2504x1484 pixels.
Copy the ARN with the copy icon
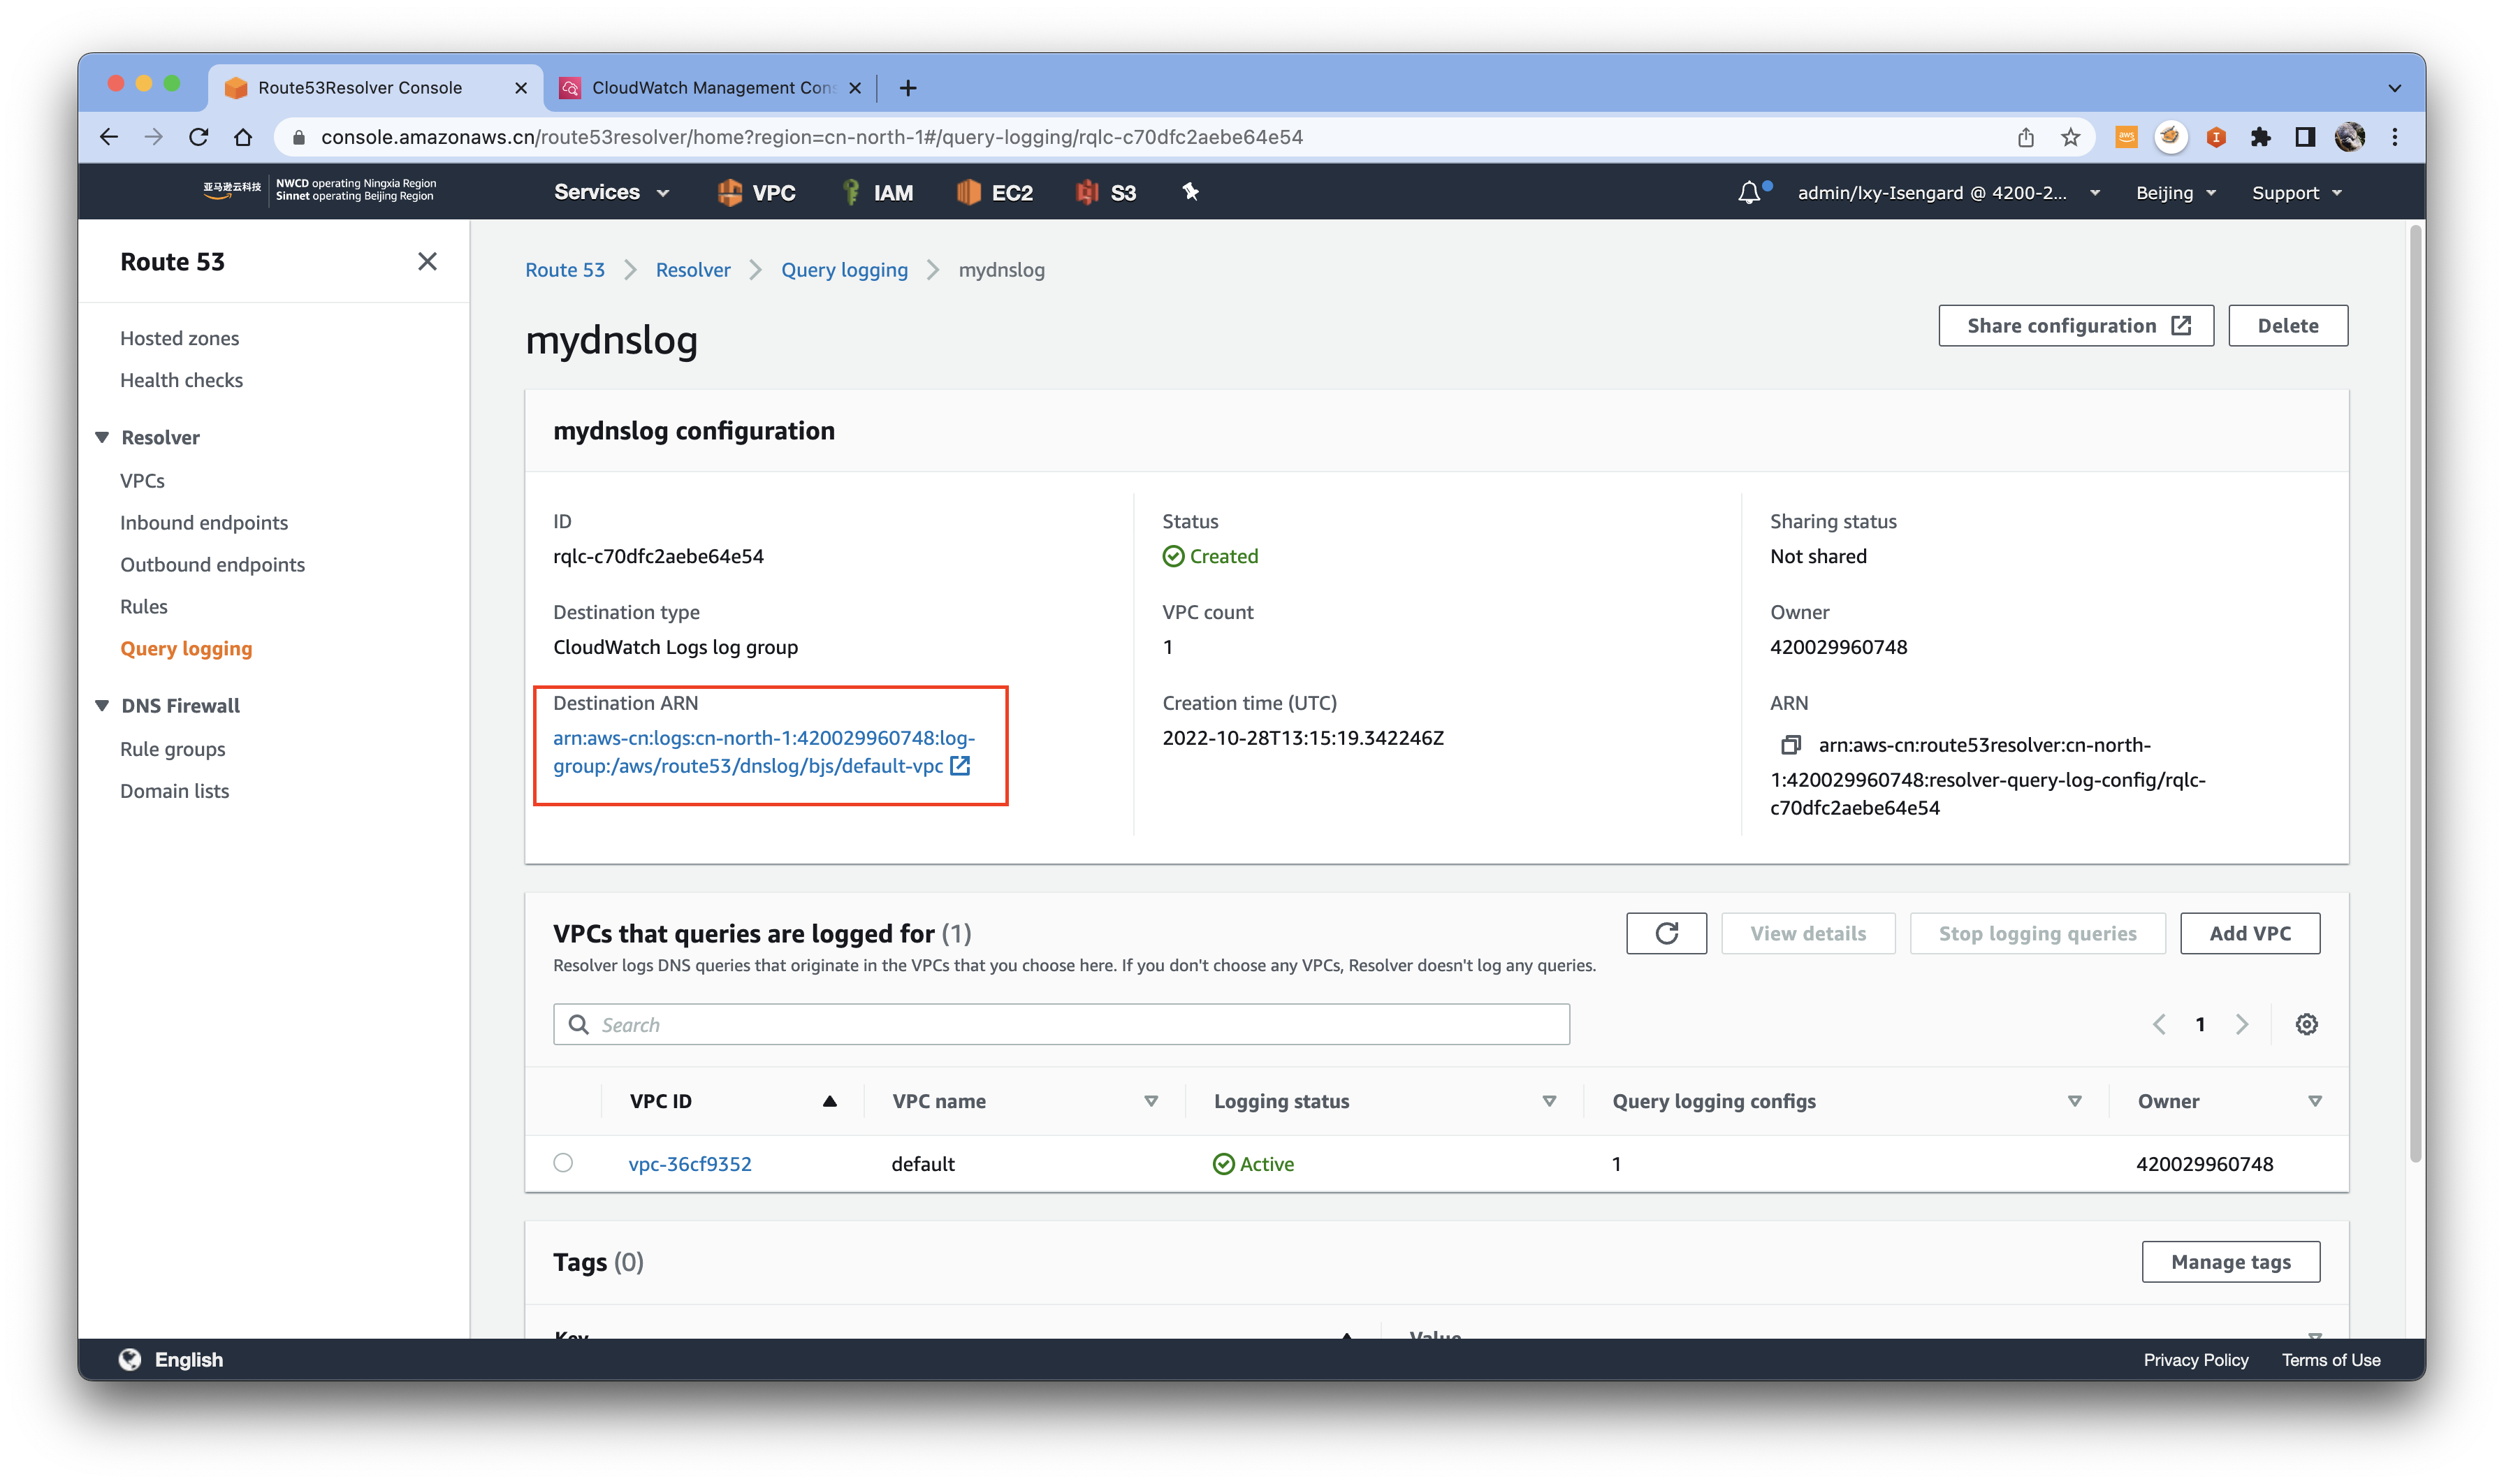pyautogui.click(x=1790, y=745)
